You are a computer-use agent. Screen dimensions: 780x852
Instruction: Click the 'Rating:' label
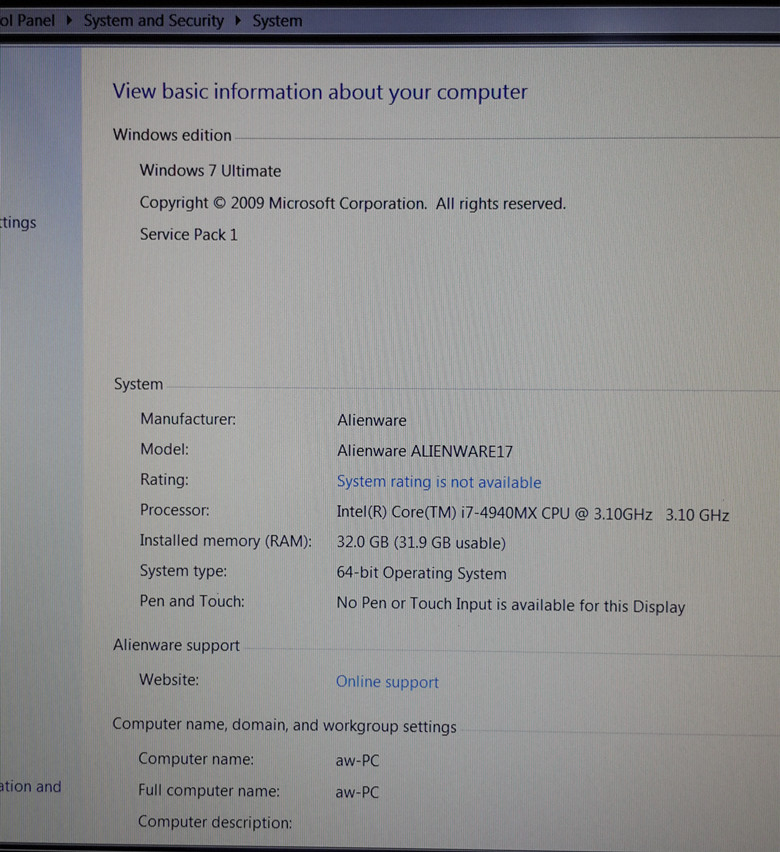164,480
